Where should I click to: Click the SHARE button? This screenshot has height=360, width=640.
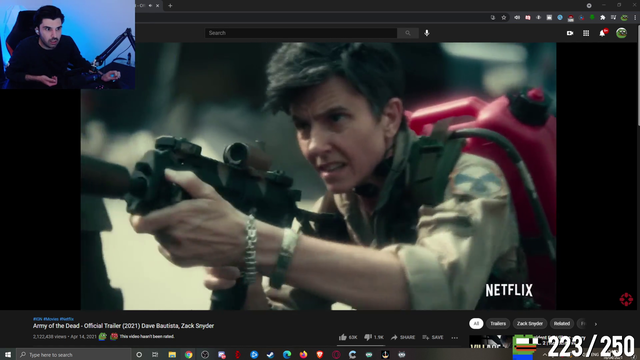pos(403,337)
